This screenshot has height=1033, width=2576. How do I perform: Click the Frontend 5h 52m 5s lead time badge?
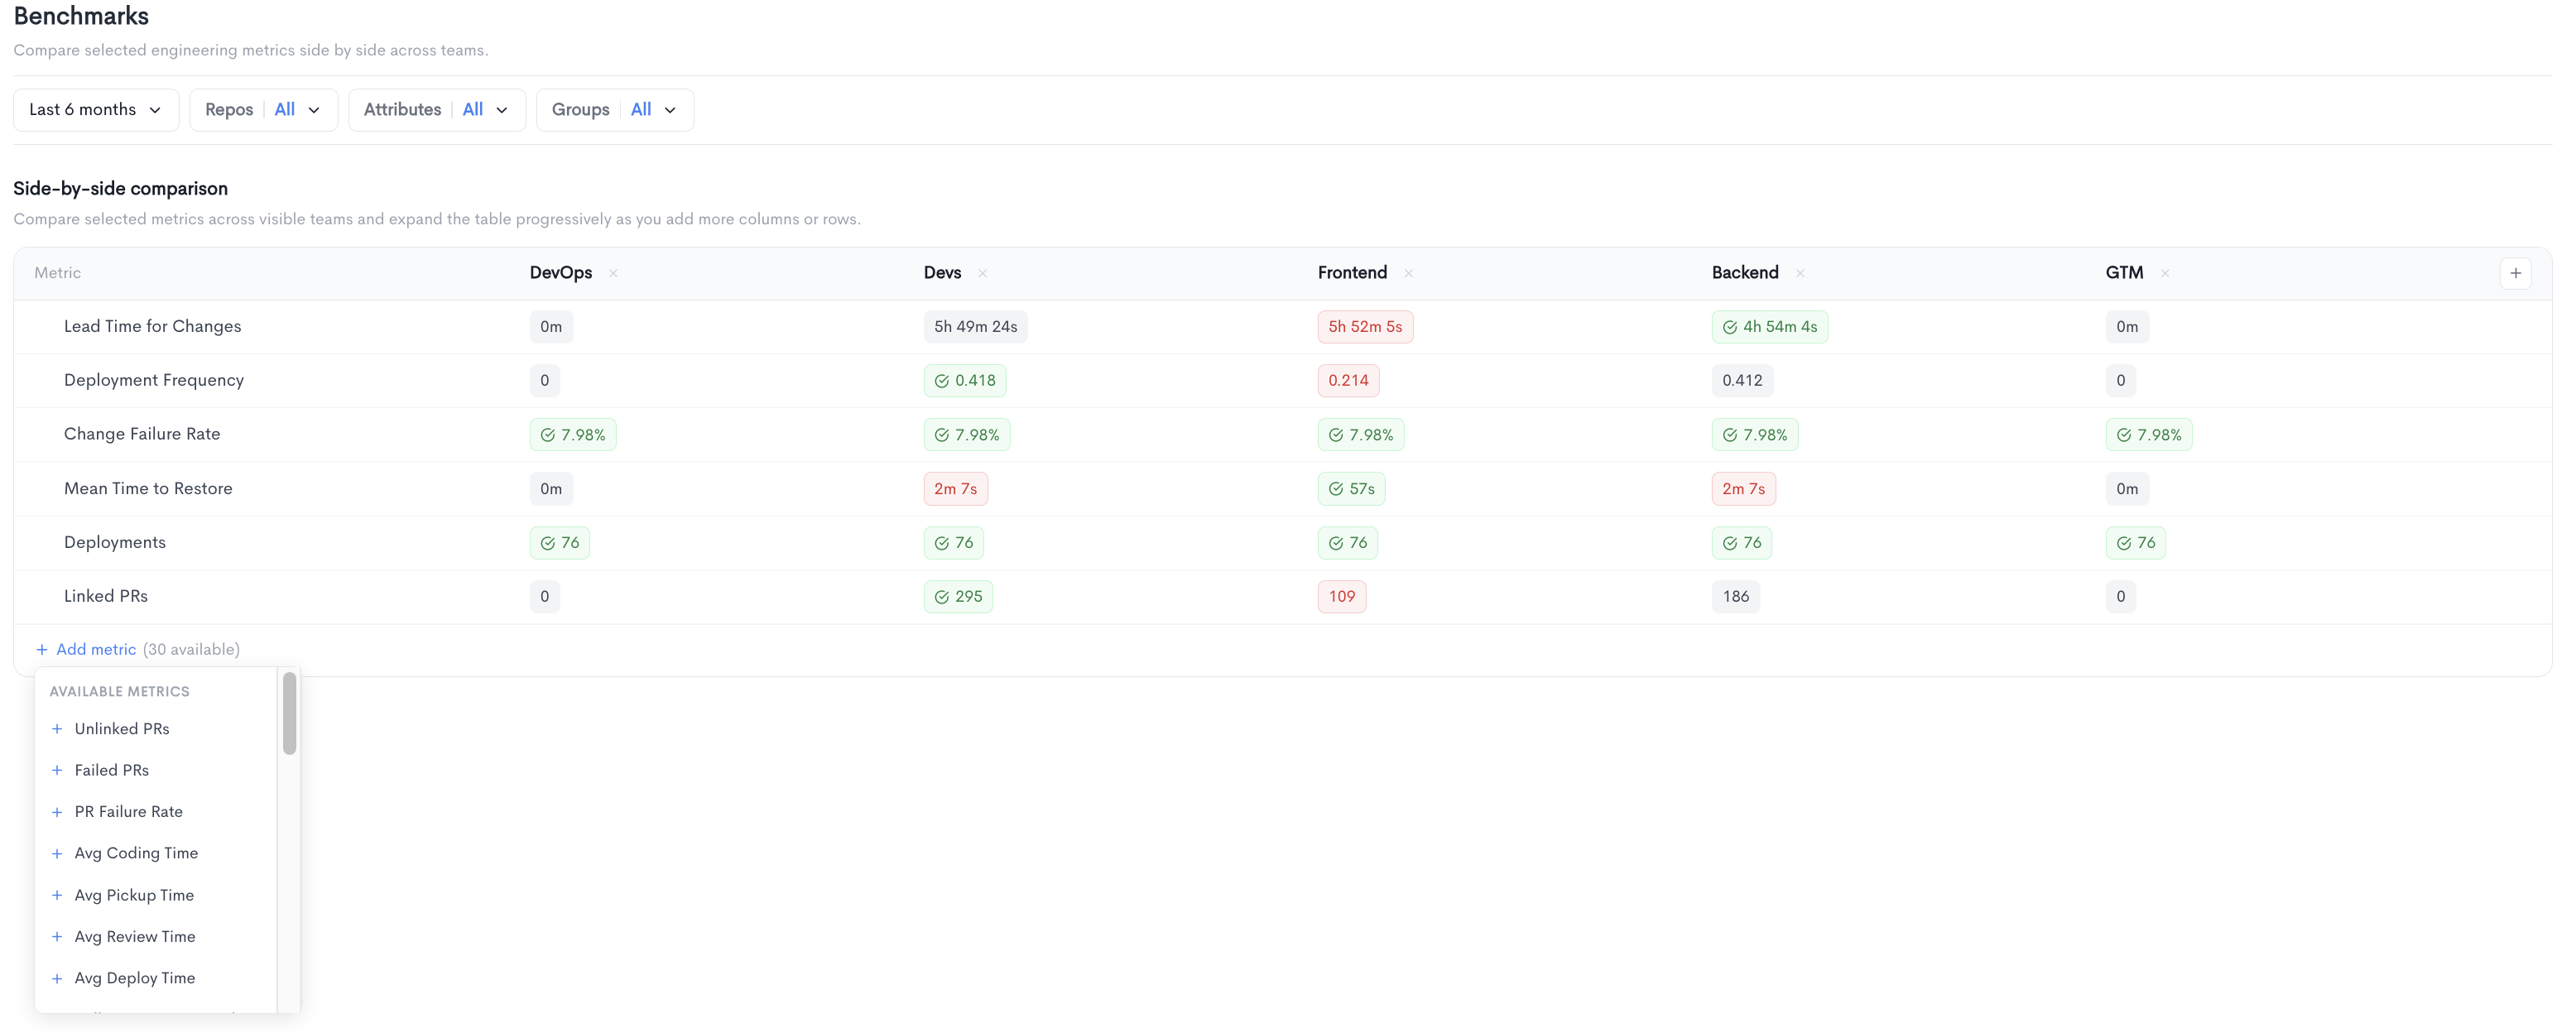(x=1365, y=327)
